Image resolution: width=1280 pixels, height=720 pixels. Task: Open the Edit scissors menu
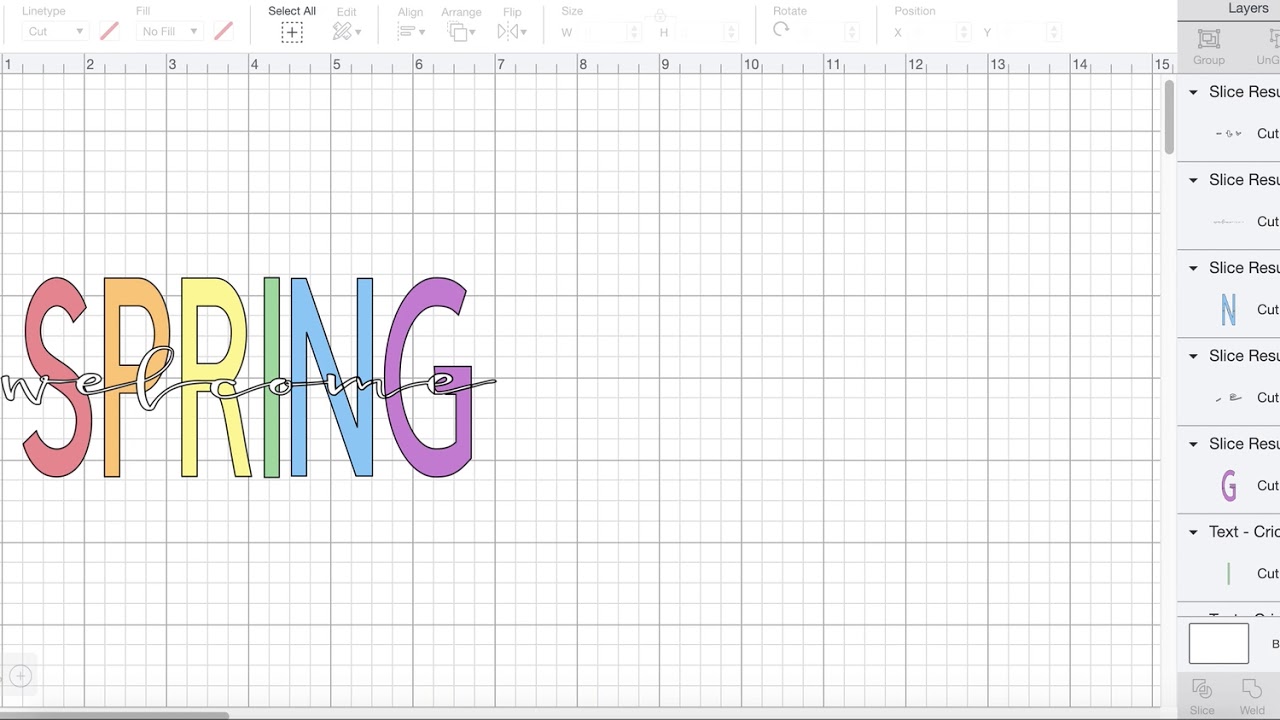click(346, 32)
